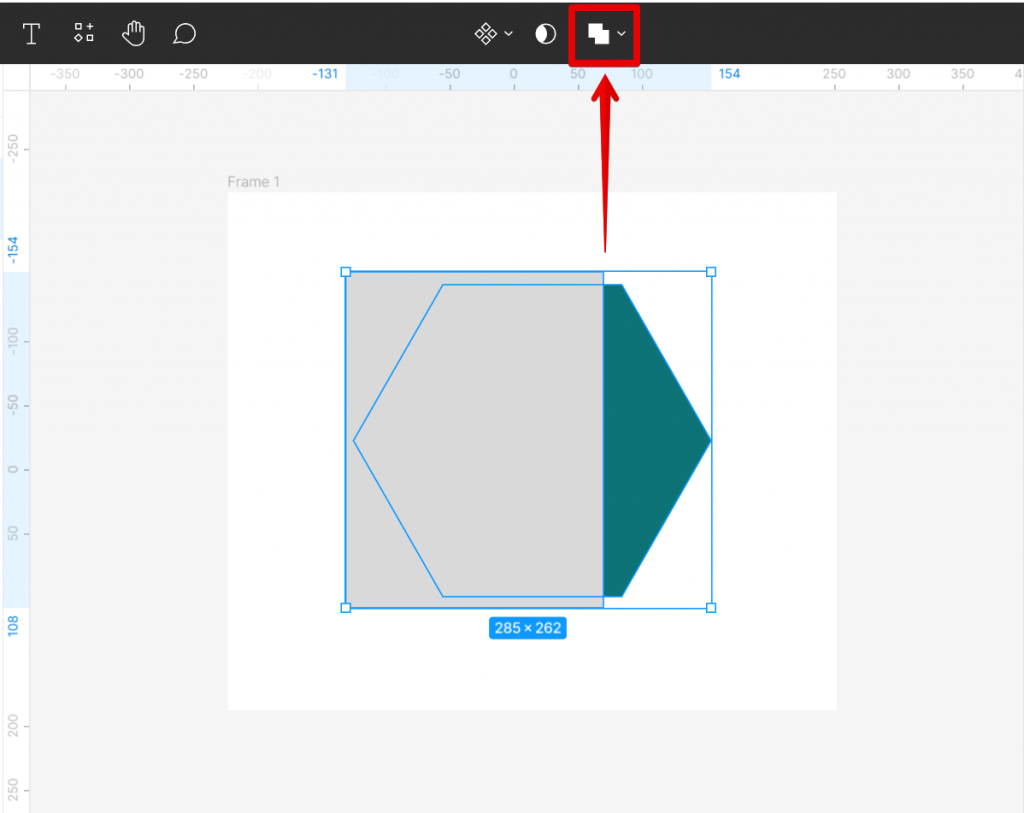The width and height of the screenshot is (1024, 813).
Task: Click the Frame 1 title label
Action: 253,181
